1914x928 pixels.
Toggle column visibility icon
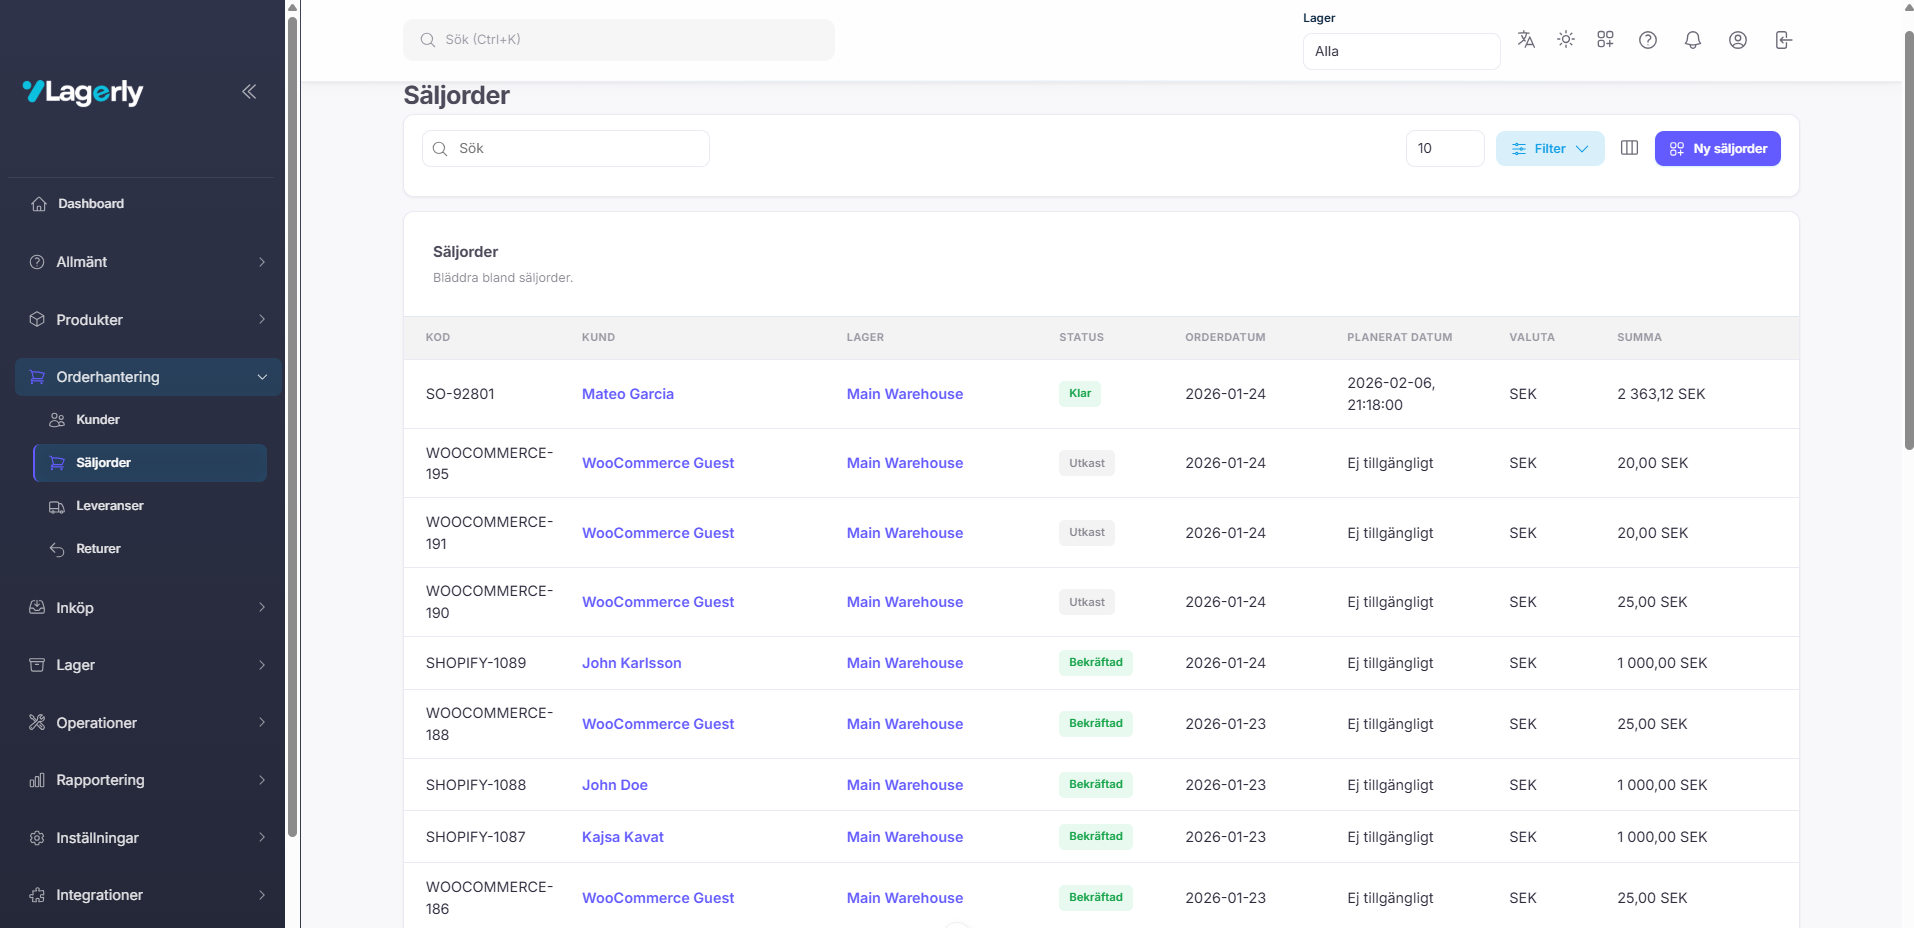click(x=1628, y=148)
